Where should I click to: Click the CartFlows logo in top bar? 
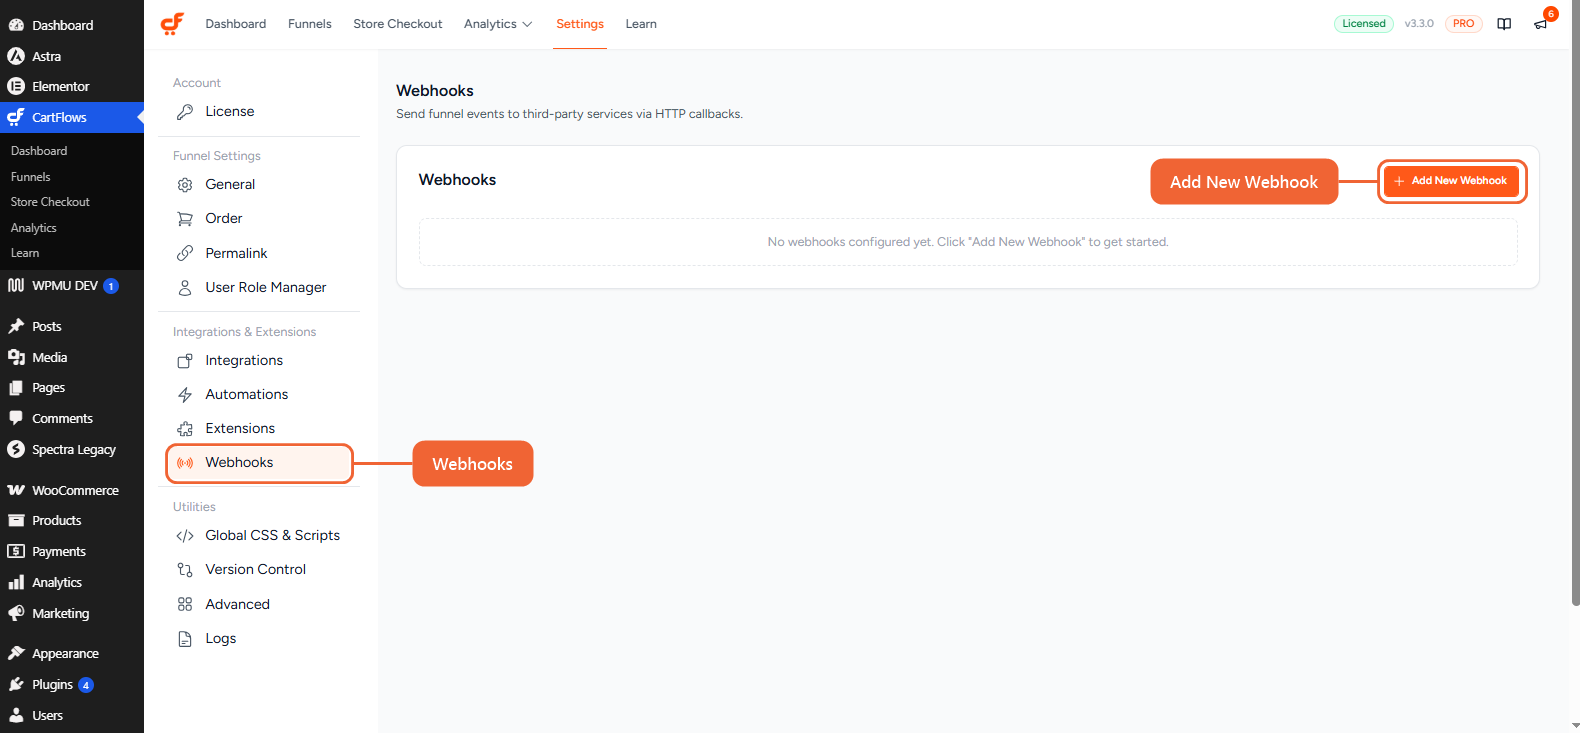pos(172,24)
